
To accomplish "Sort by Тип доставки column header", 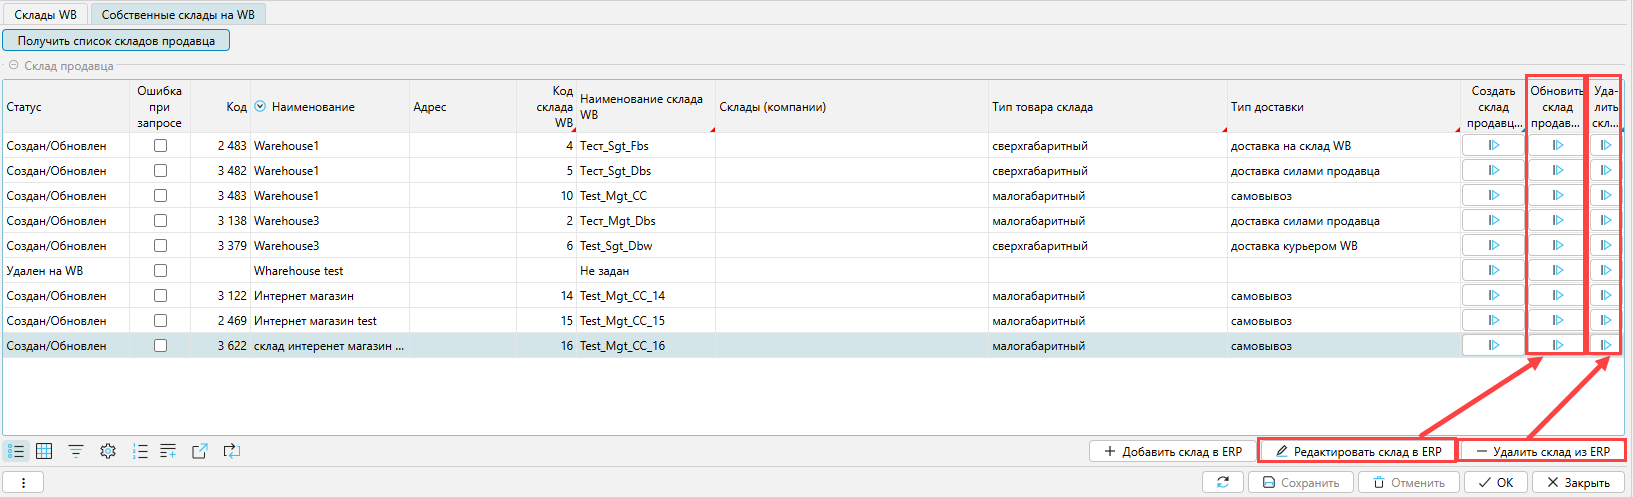I will point(1343,107).
